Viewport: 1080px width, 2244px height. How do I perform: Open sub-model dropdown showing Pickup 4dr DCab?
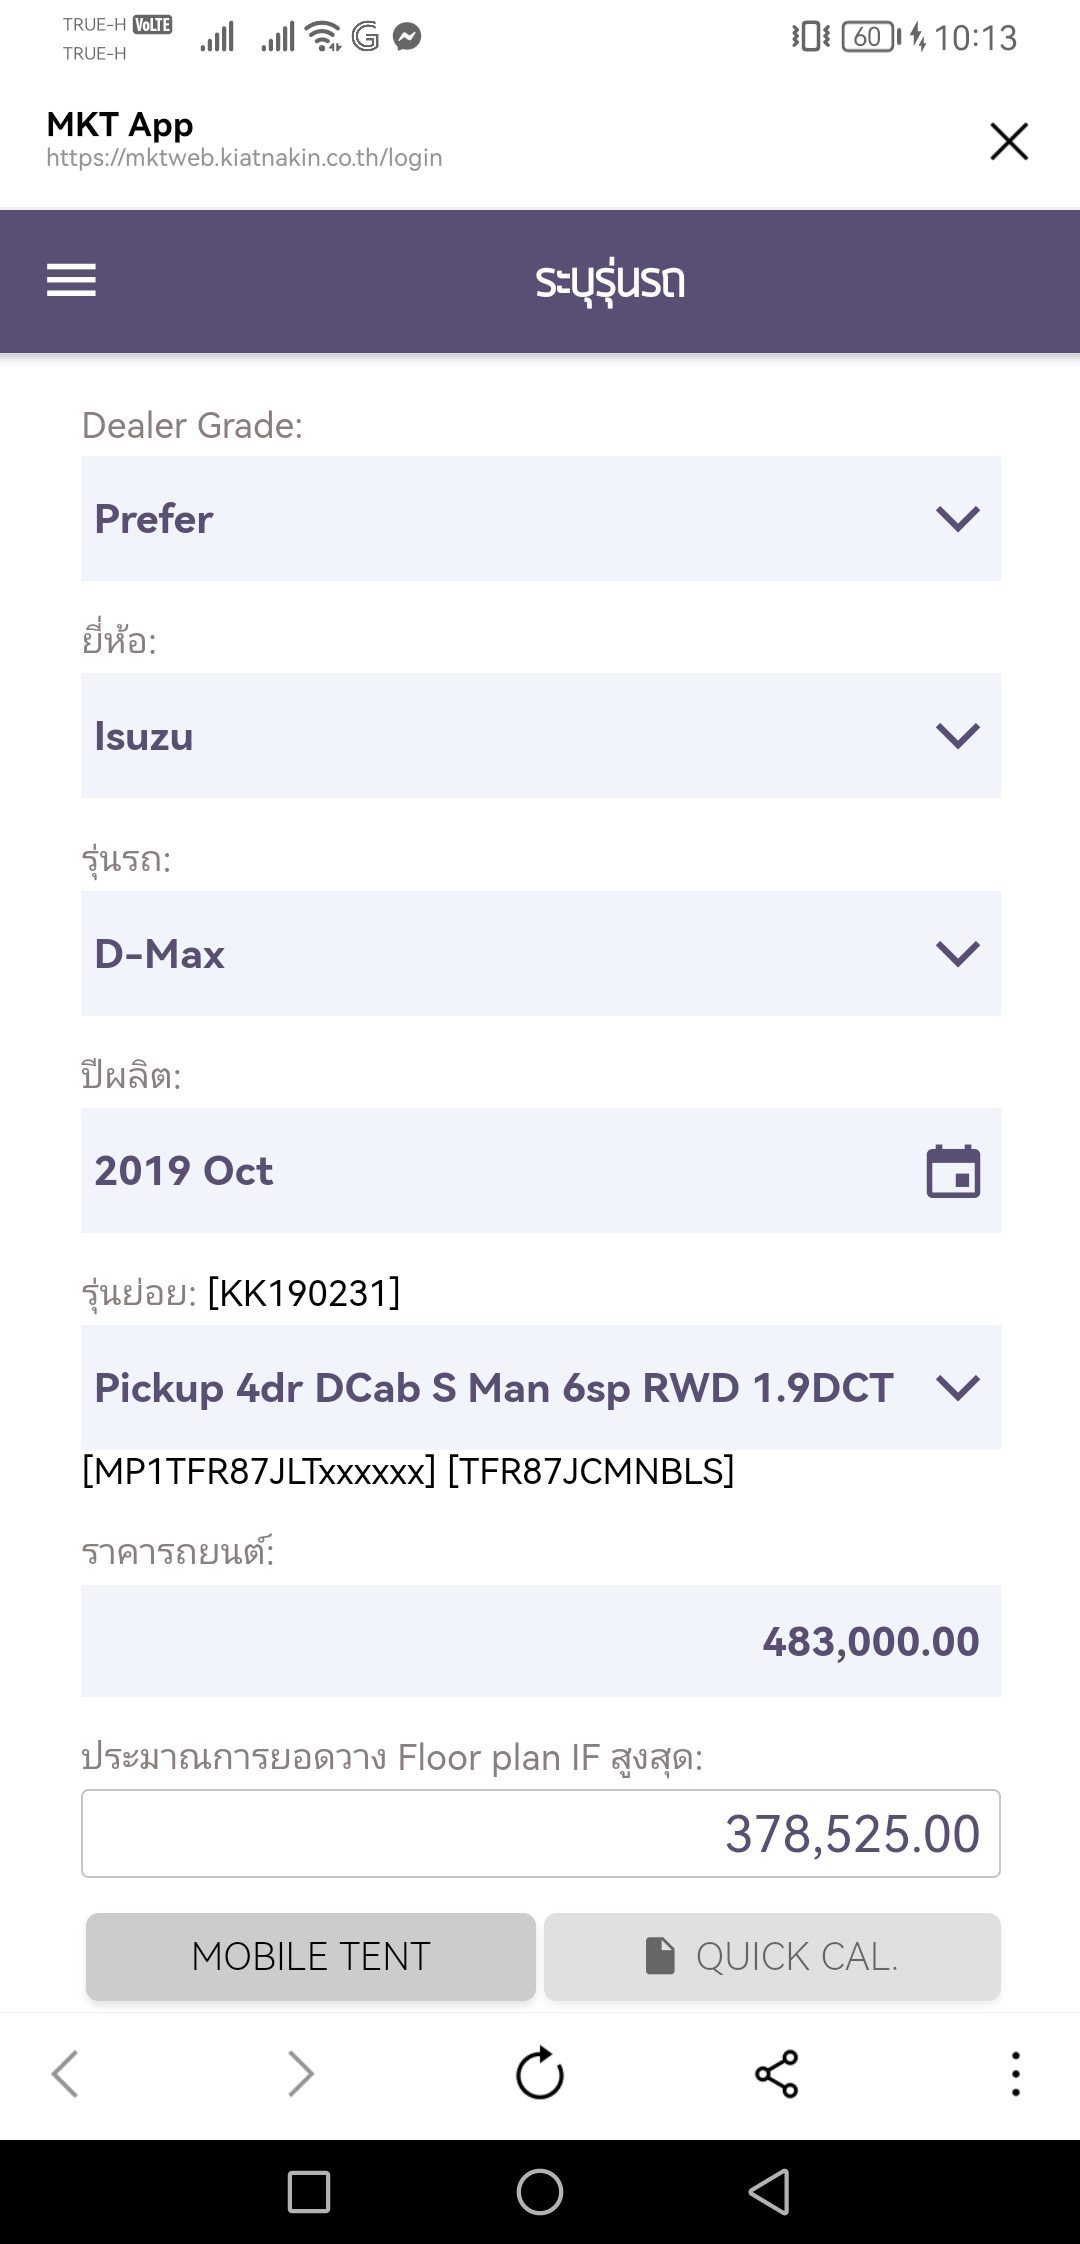pyautogui.click(x=540, y=1387)
